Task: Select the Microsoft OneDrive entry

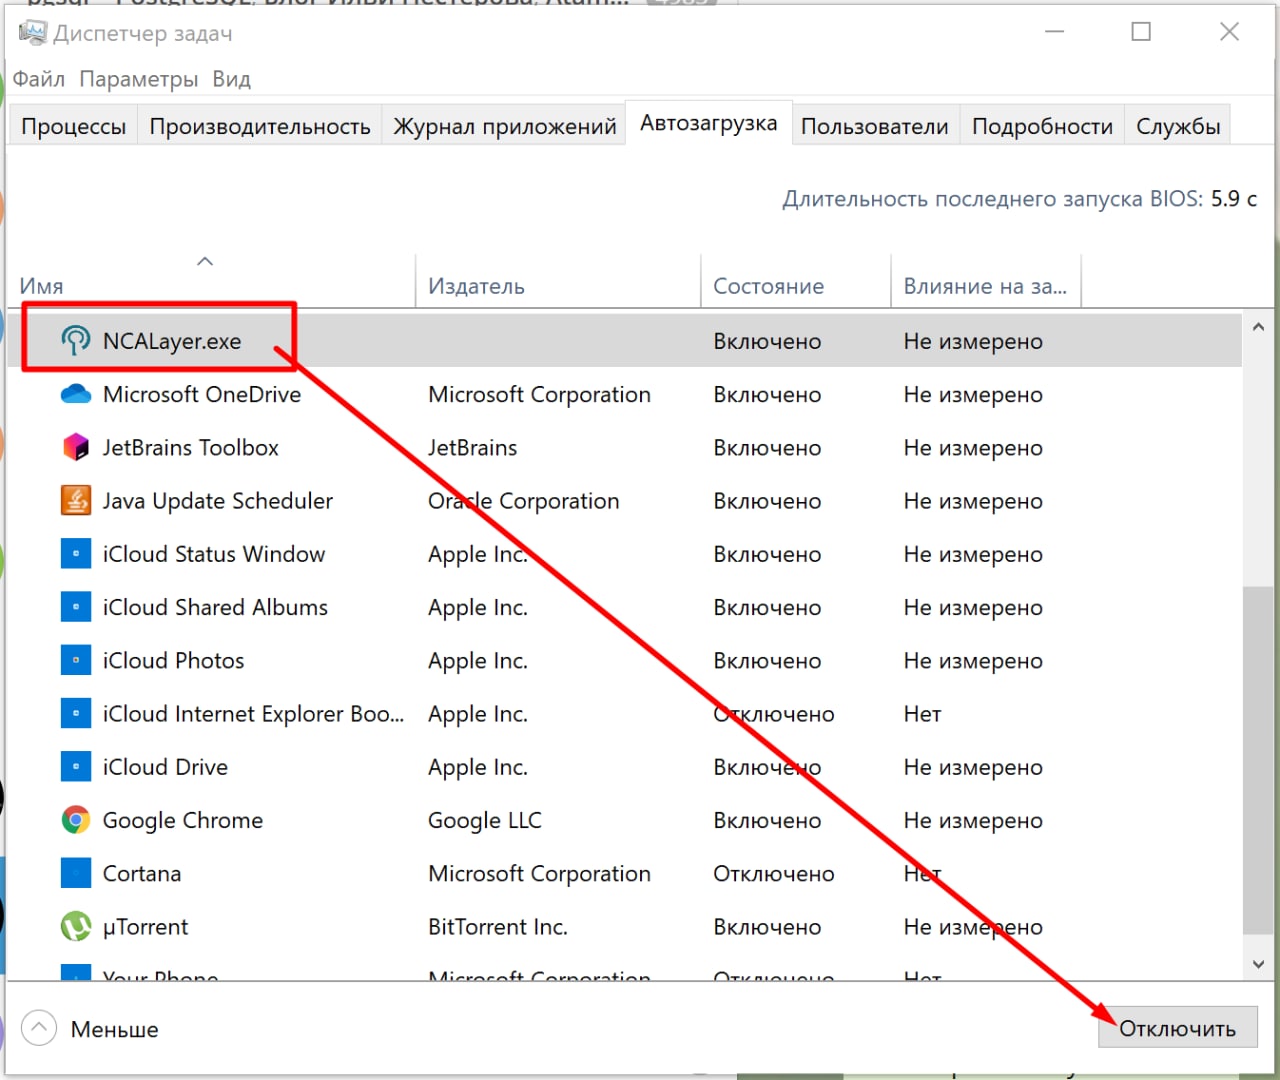Action: click(x=202, y=394)
